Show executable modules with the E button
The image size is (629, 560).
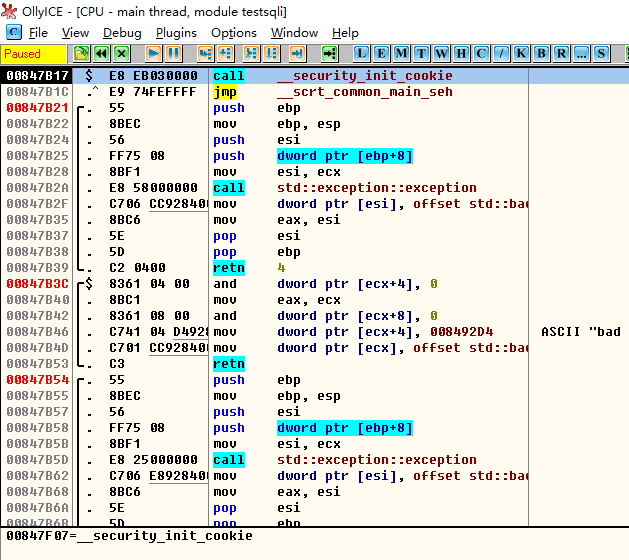point(382,53)
